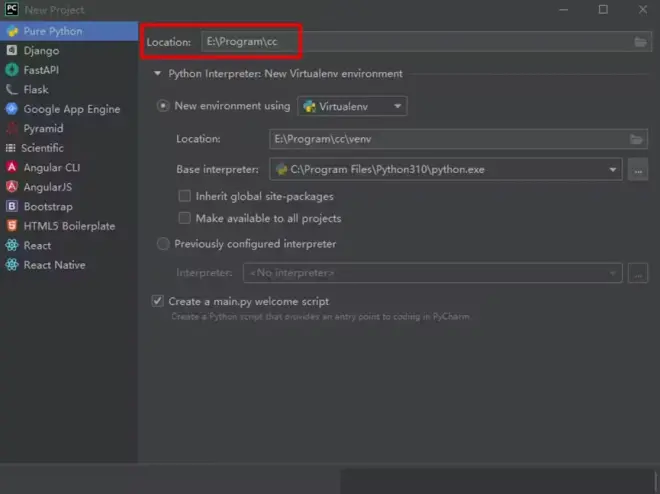Close the New Project dialog

pos(643,9)
